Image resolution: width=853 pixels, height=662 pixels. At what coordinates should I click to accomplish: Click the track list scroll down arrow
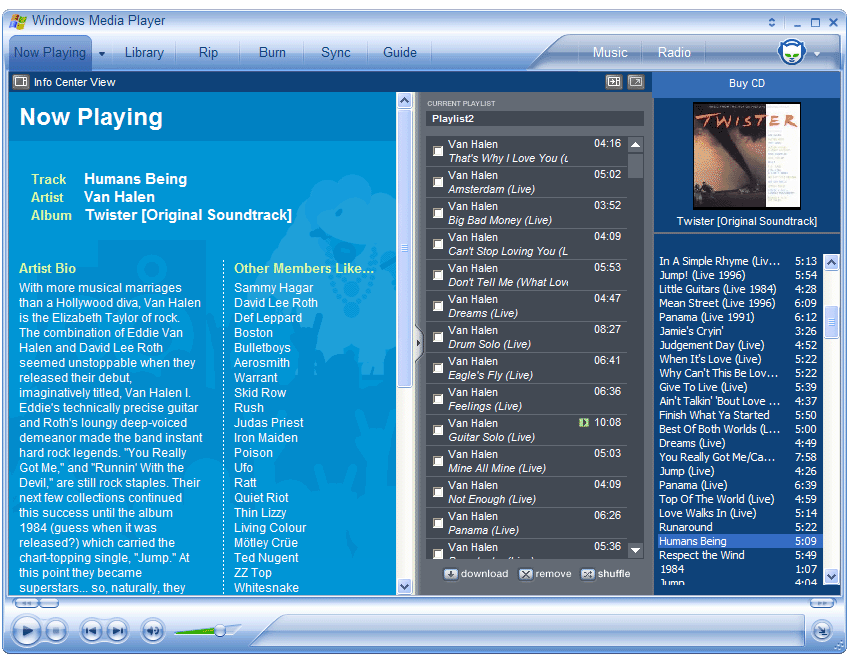[x=831, y=576]
